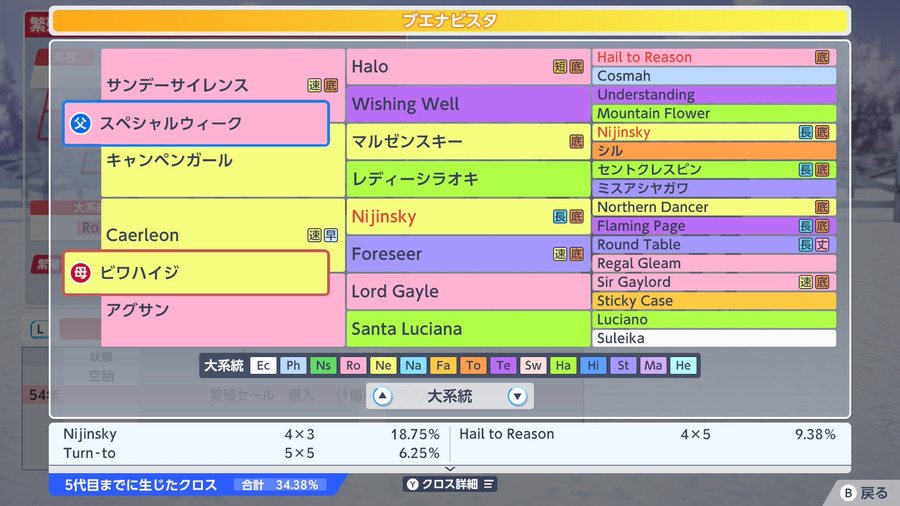Click the Northern Dancer ancestor row
This screenshot has height=506, width=900.
(714, 207)
